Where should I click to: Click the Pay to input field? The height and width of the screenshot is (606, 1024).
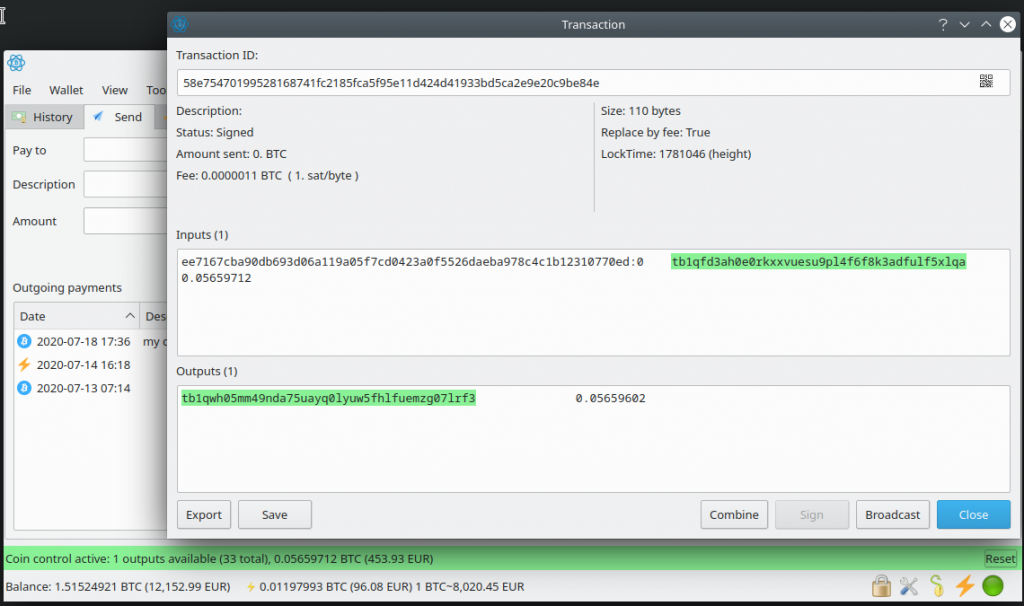click(125, 150)
